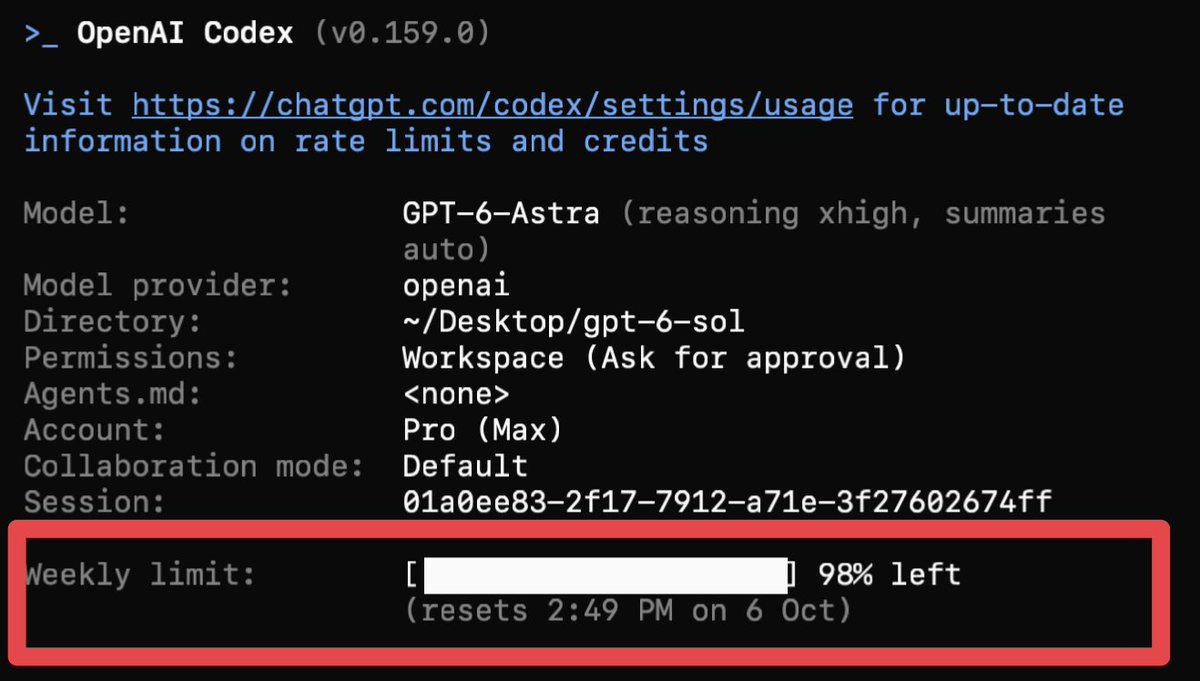Click the 'Session:' label
1200x681 pixels.
[x=95, y=501]
